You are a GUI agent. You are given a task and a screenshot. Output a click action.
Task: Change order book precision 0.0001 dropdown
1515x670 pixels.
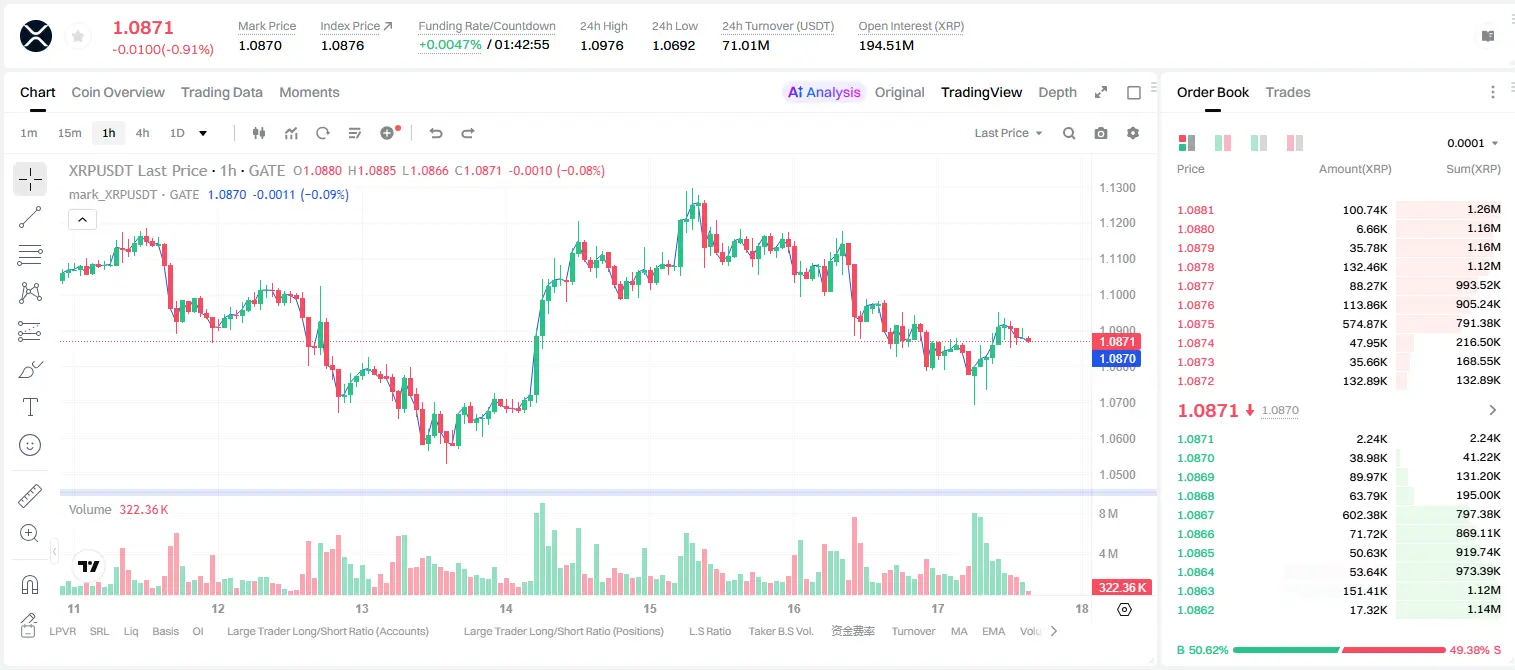pos(1472,143)
